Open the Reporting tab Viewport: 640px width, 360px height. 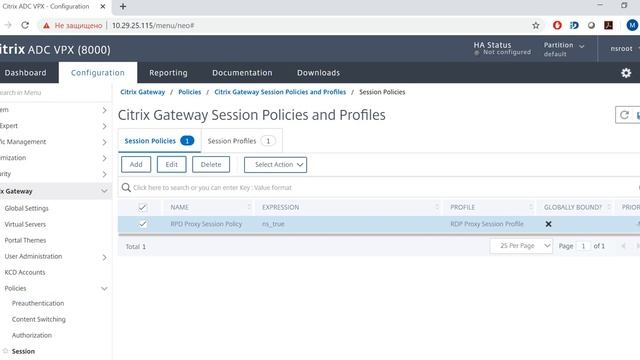168,73
